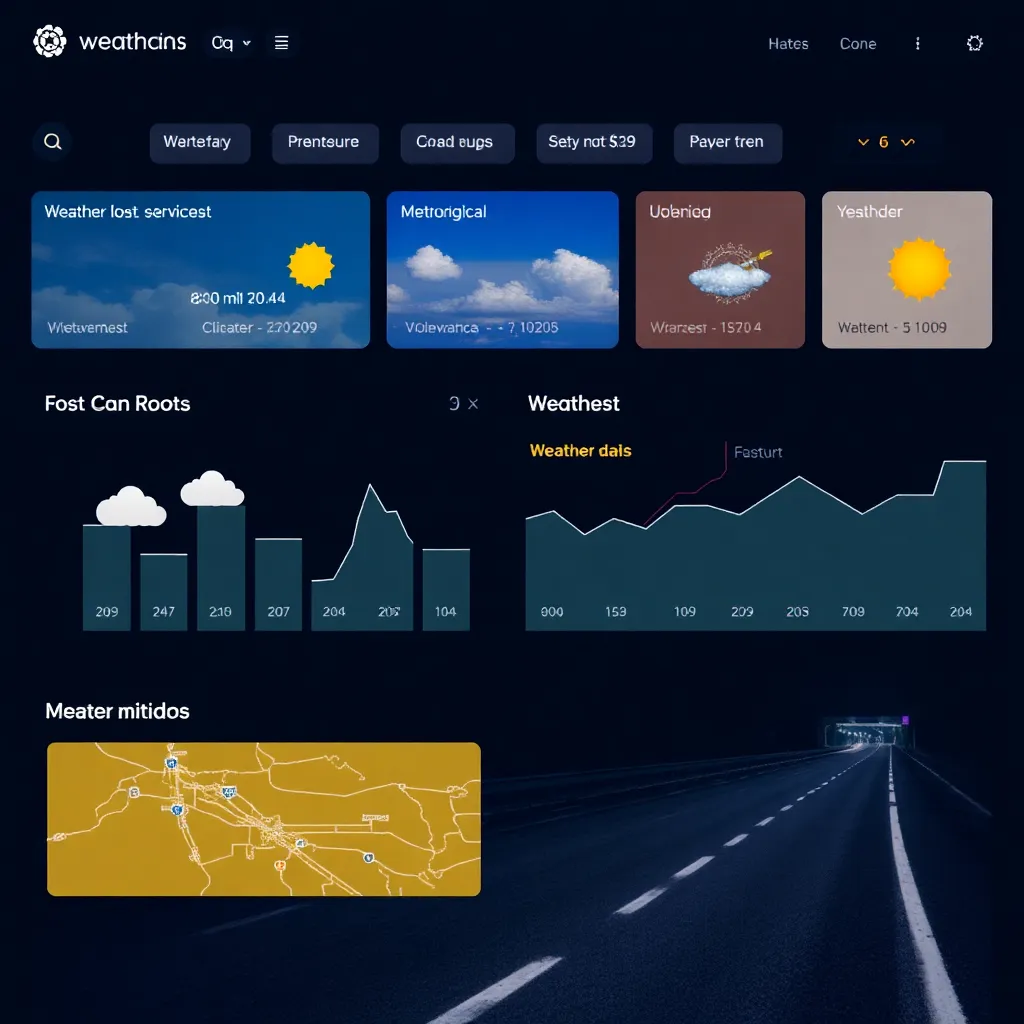1024x1024 pixels.
Task: Open the left chevron dropdown near the count
Action: (861, 142)
